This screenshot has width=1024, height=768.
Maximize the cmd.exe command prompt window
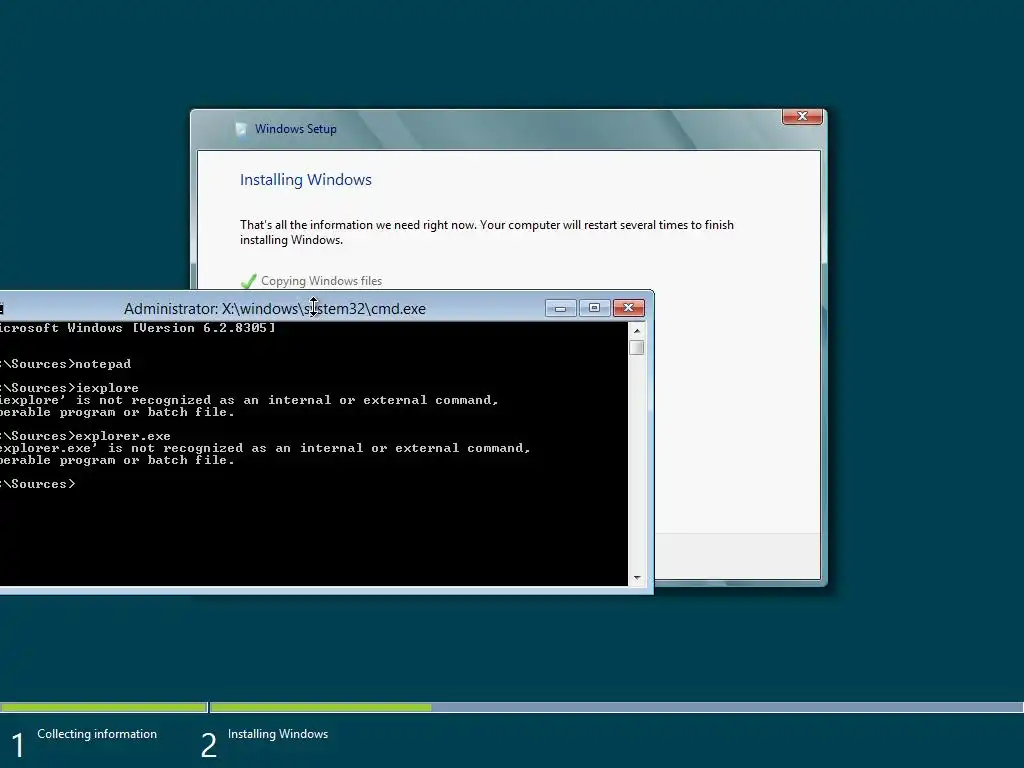coord(594,308)
